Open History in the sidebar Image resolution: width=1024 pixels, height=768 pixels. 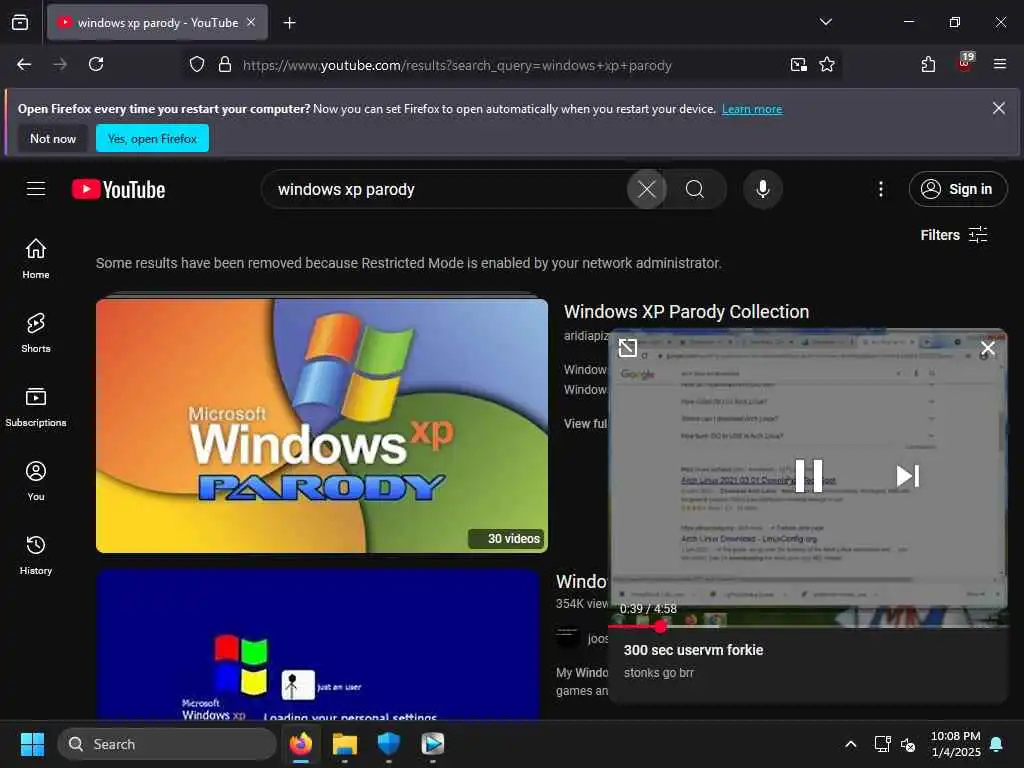[x=36, y=555]
